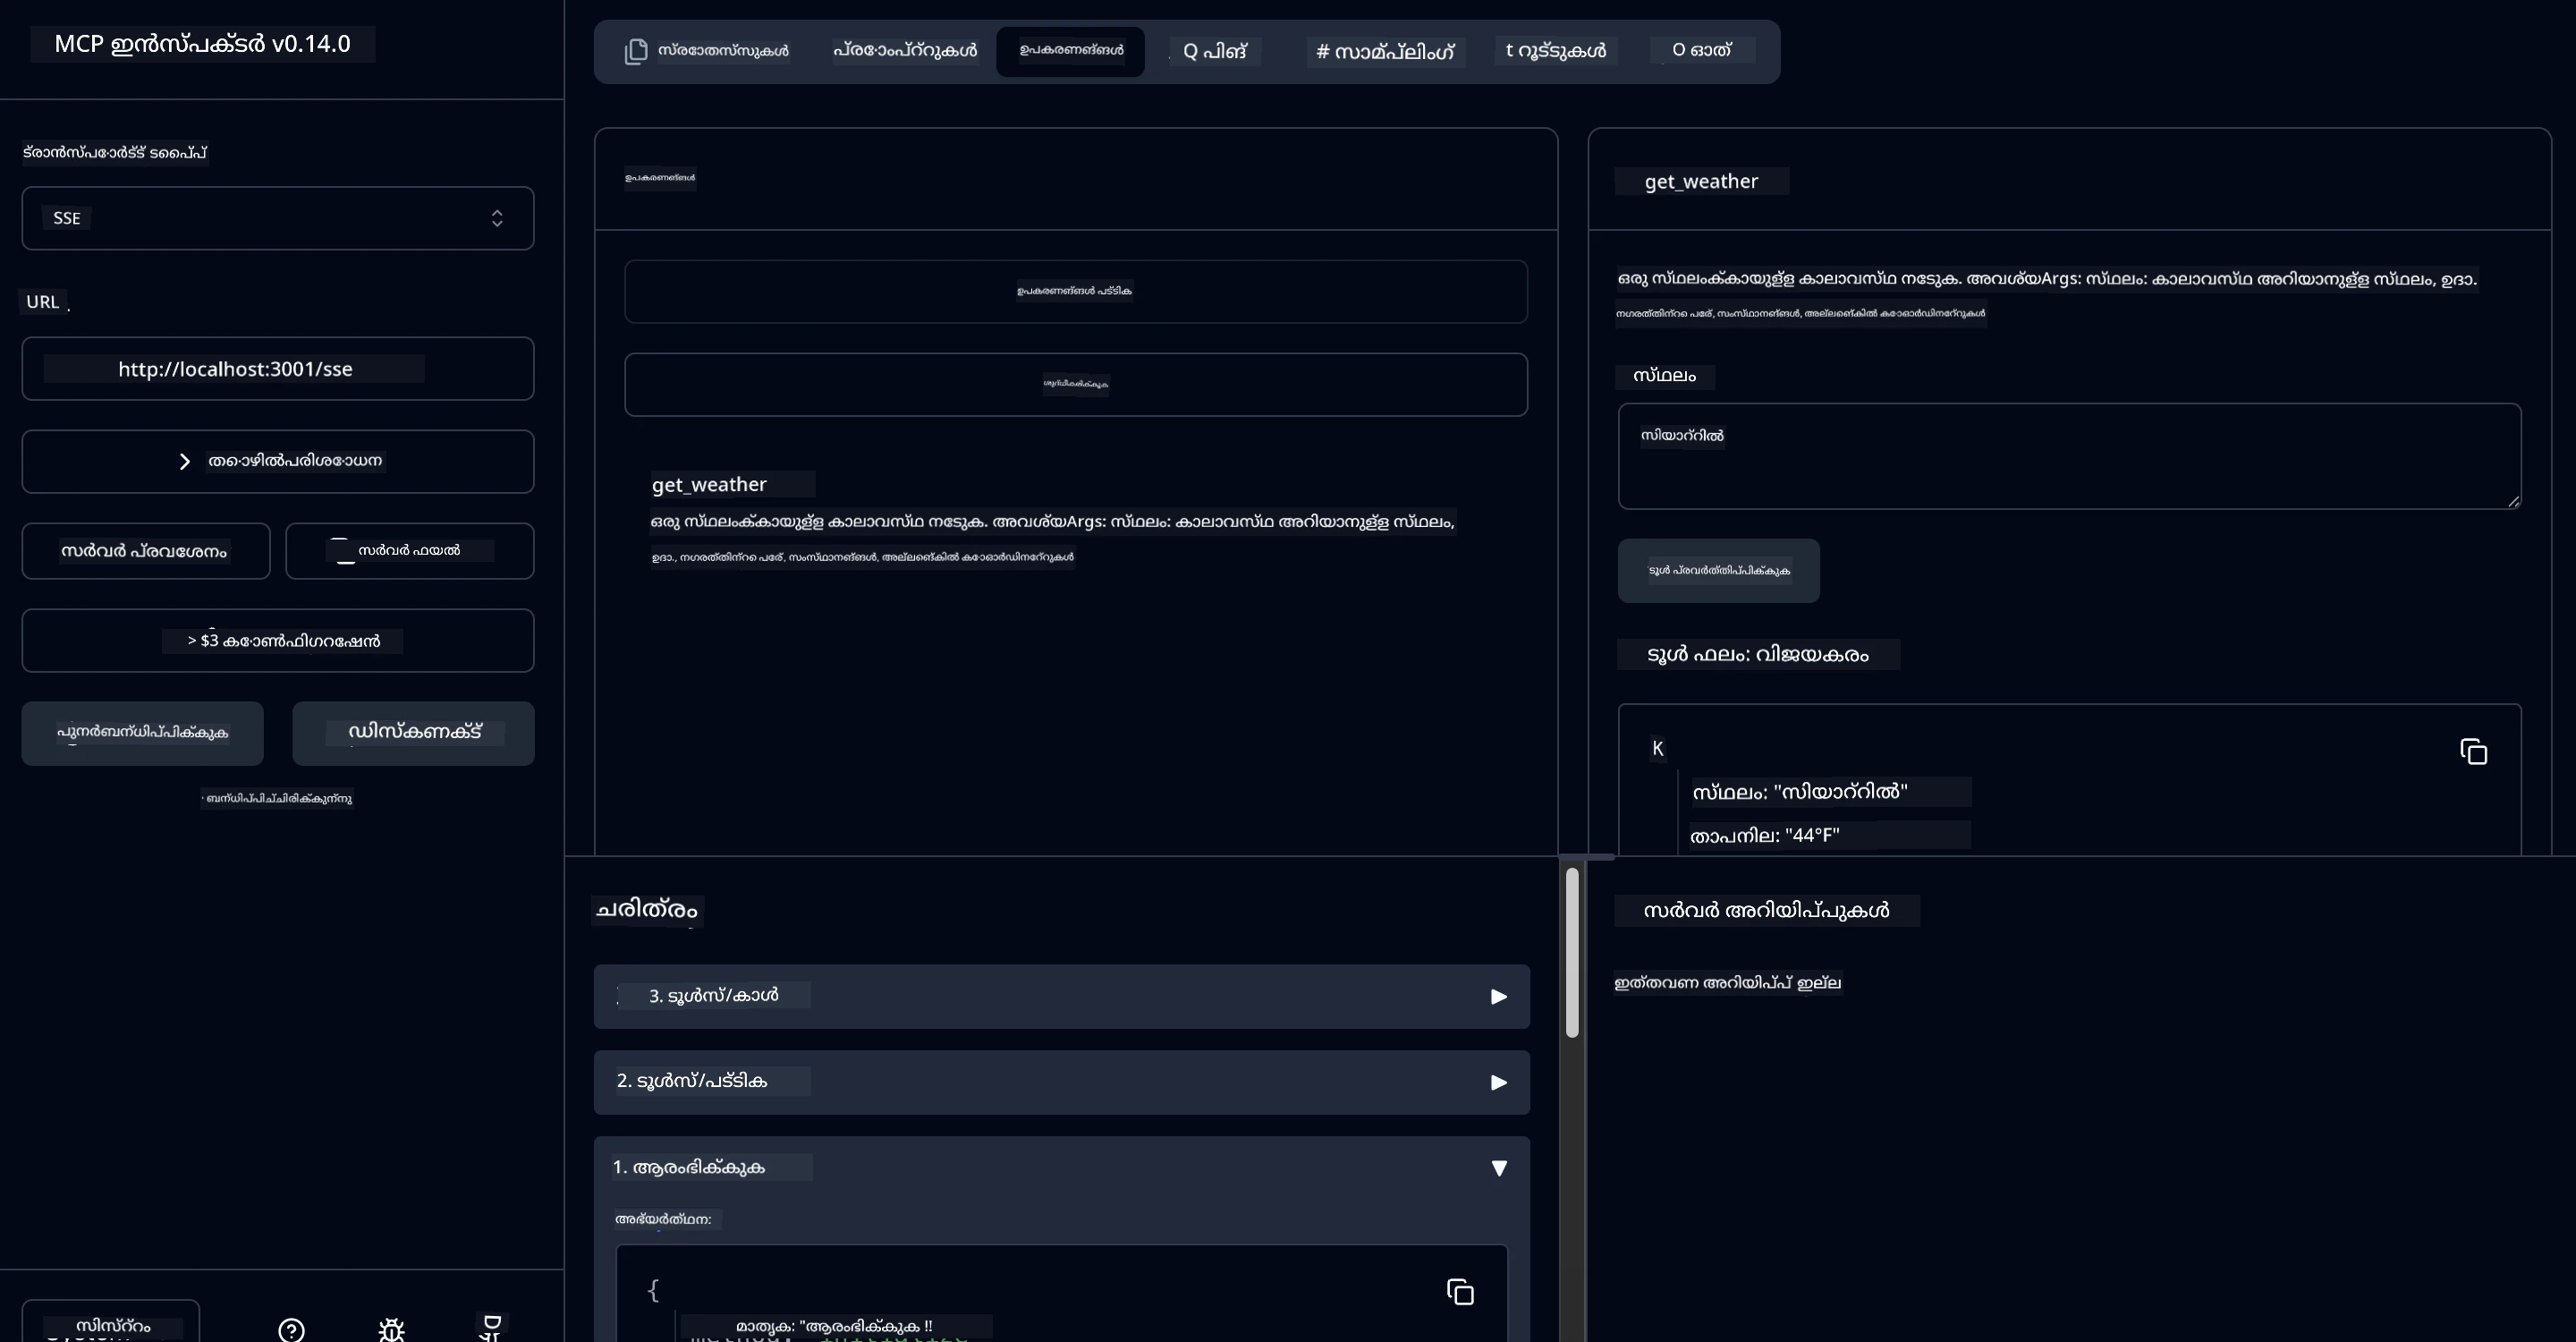2576x1342 pixels.
Task: Select the ഉപകരണങ്ങൾ tools tab
Action: [x=1070, y=51]
